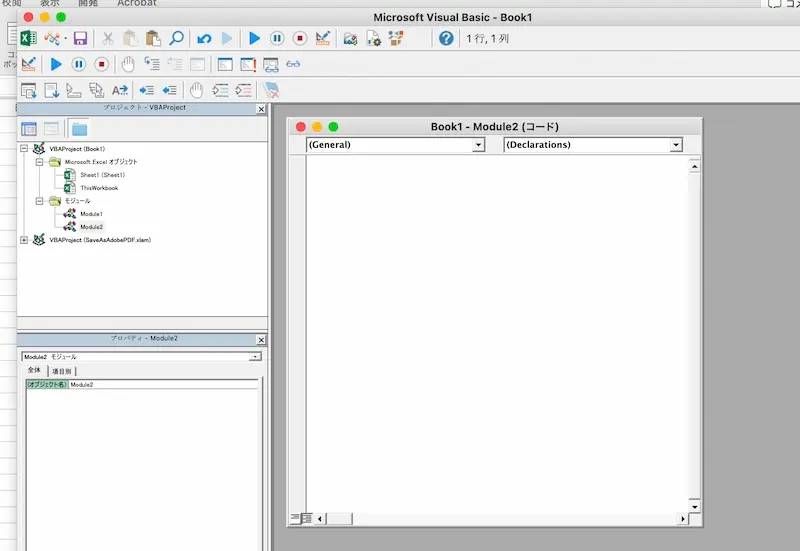Click the Quick Info icon

click(x=74, y=91)
